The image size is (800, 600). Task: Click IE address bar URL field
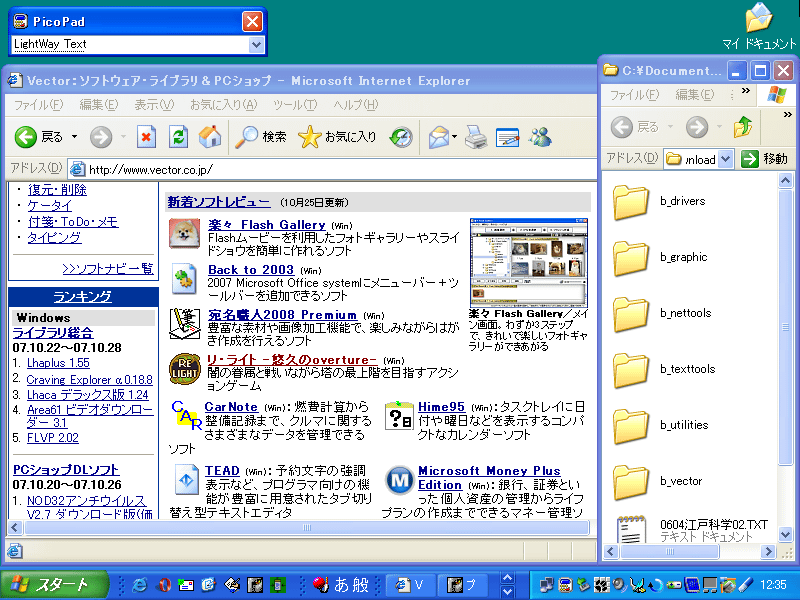pyautogui.click(x=332, y=169)
